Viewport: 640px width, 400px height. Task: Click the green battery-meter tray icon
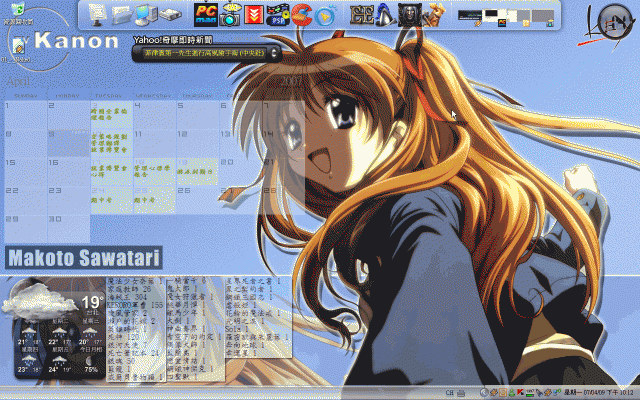point(530,393)
